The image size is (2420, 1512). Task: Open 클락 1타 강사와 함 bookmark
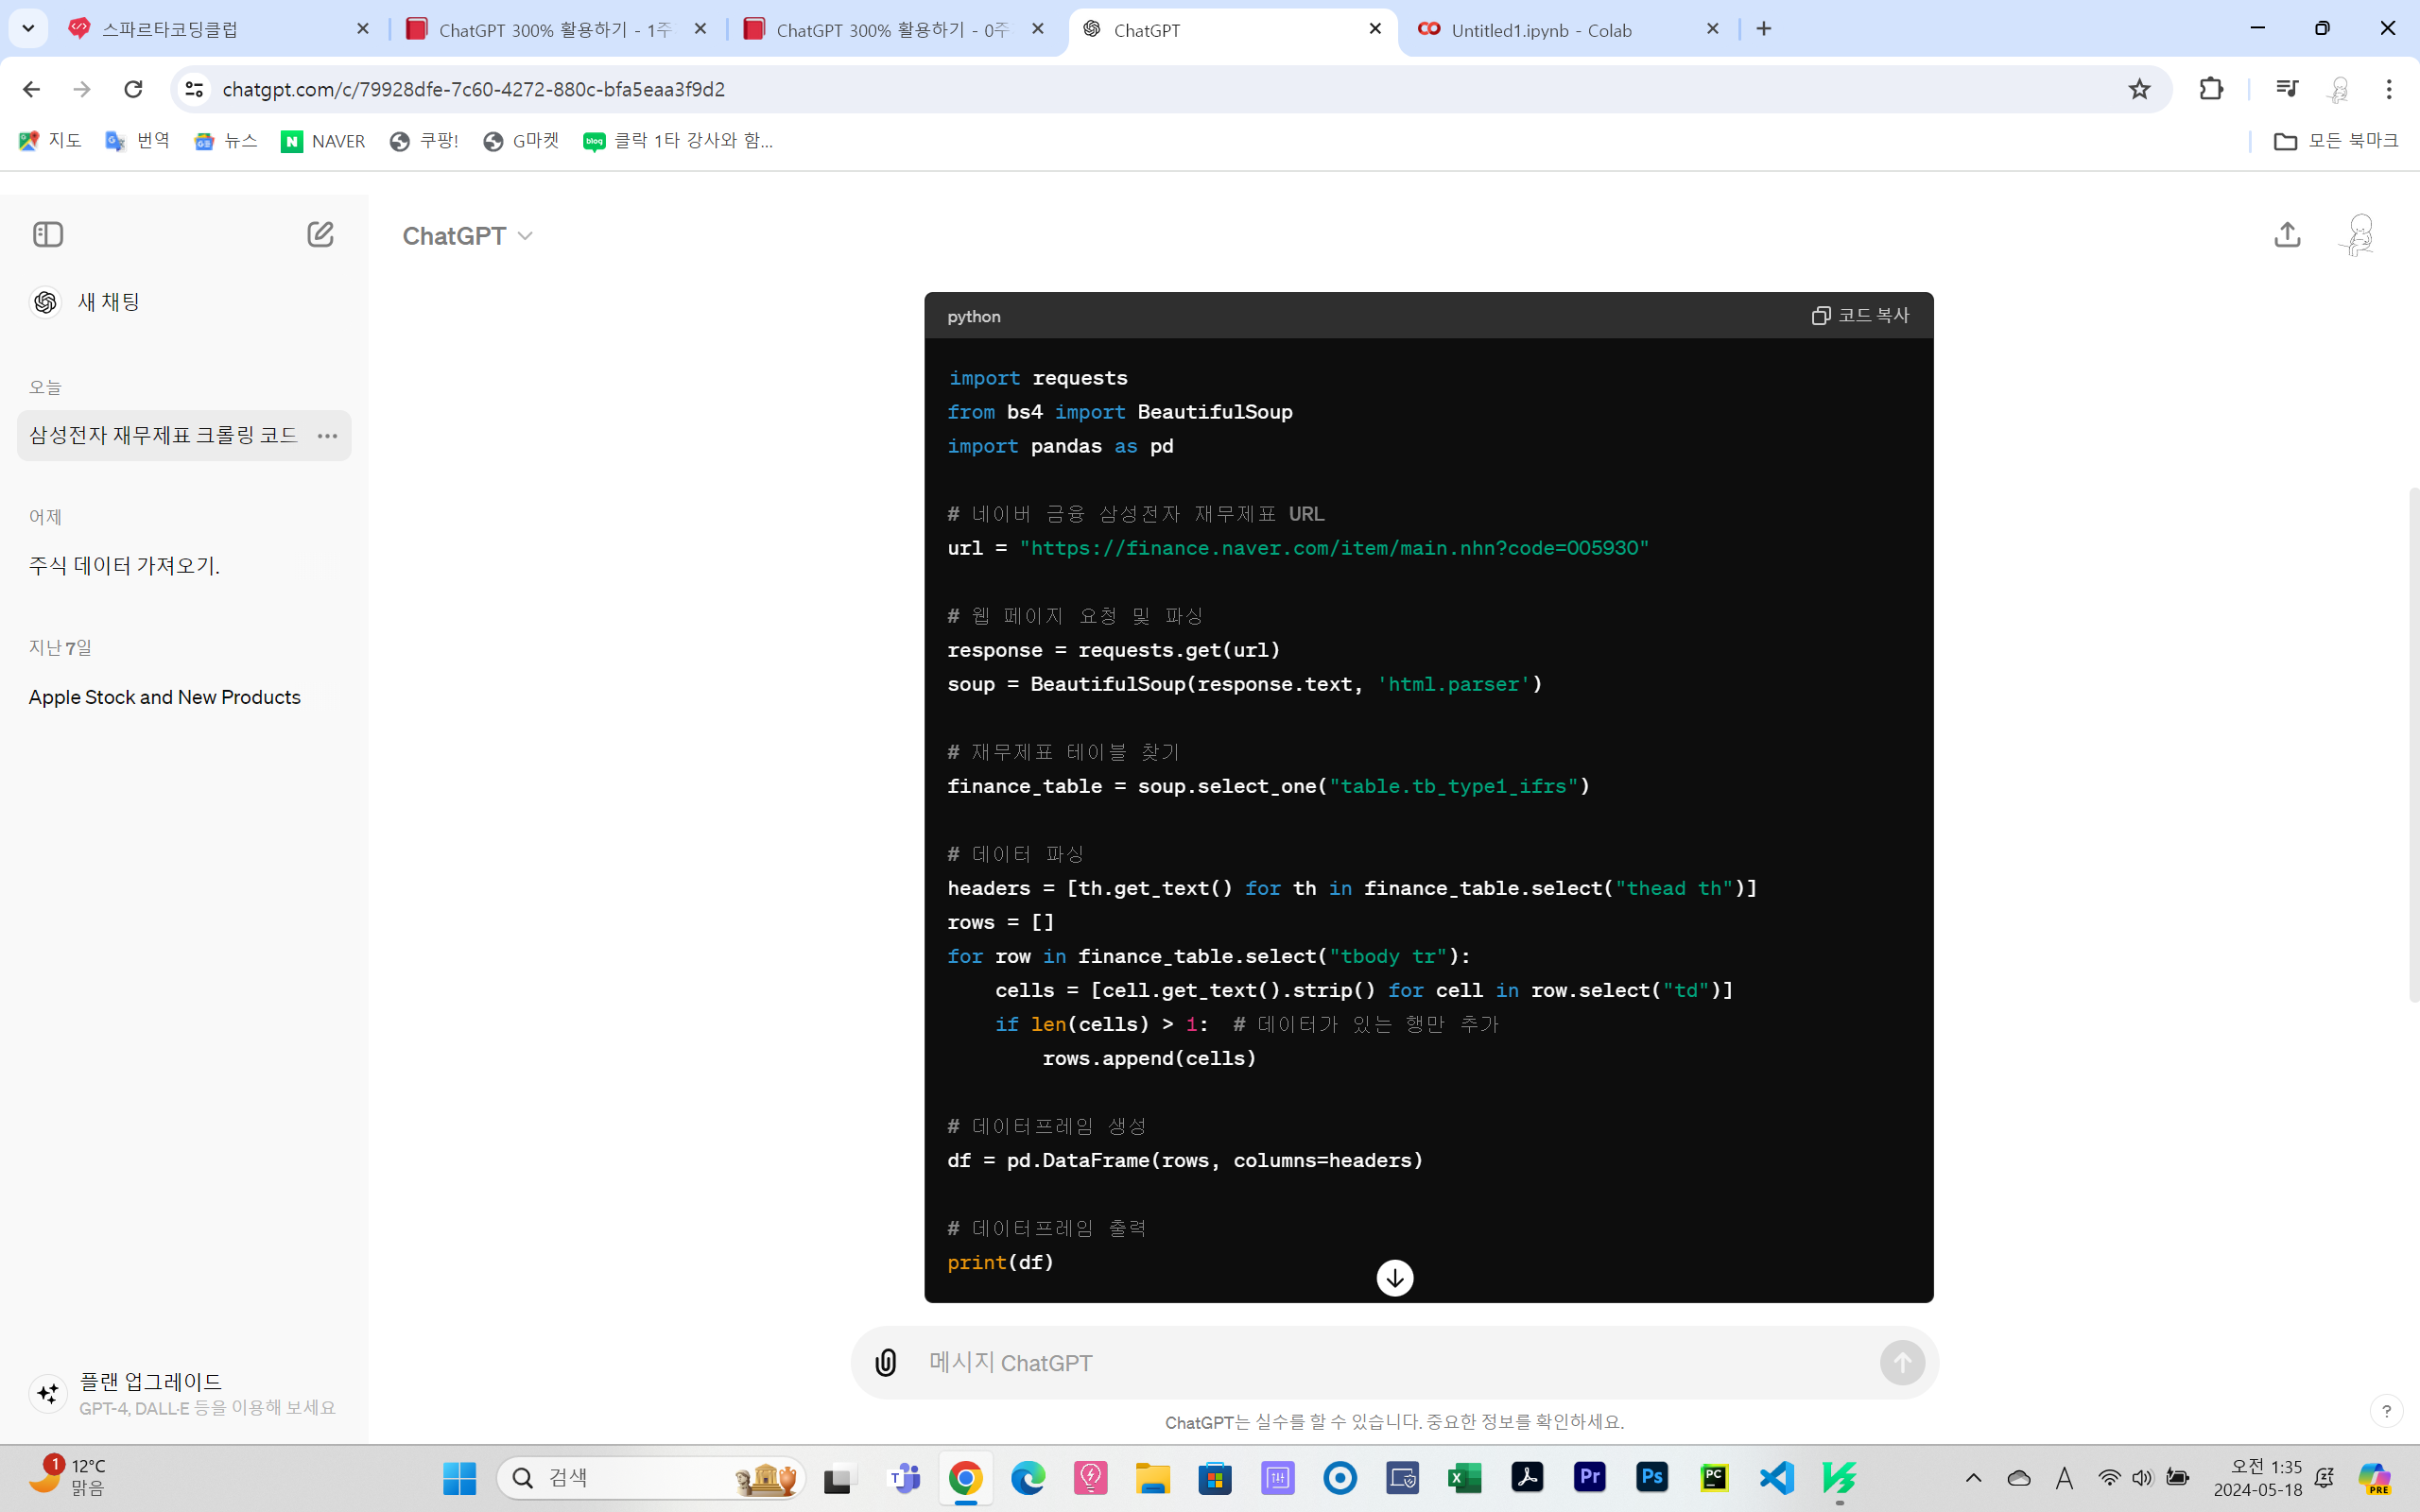678,141
